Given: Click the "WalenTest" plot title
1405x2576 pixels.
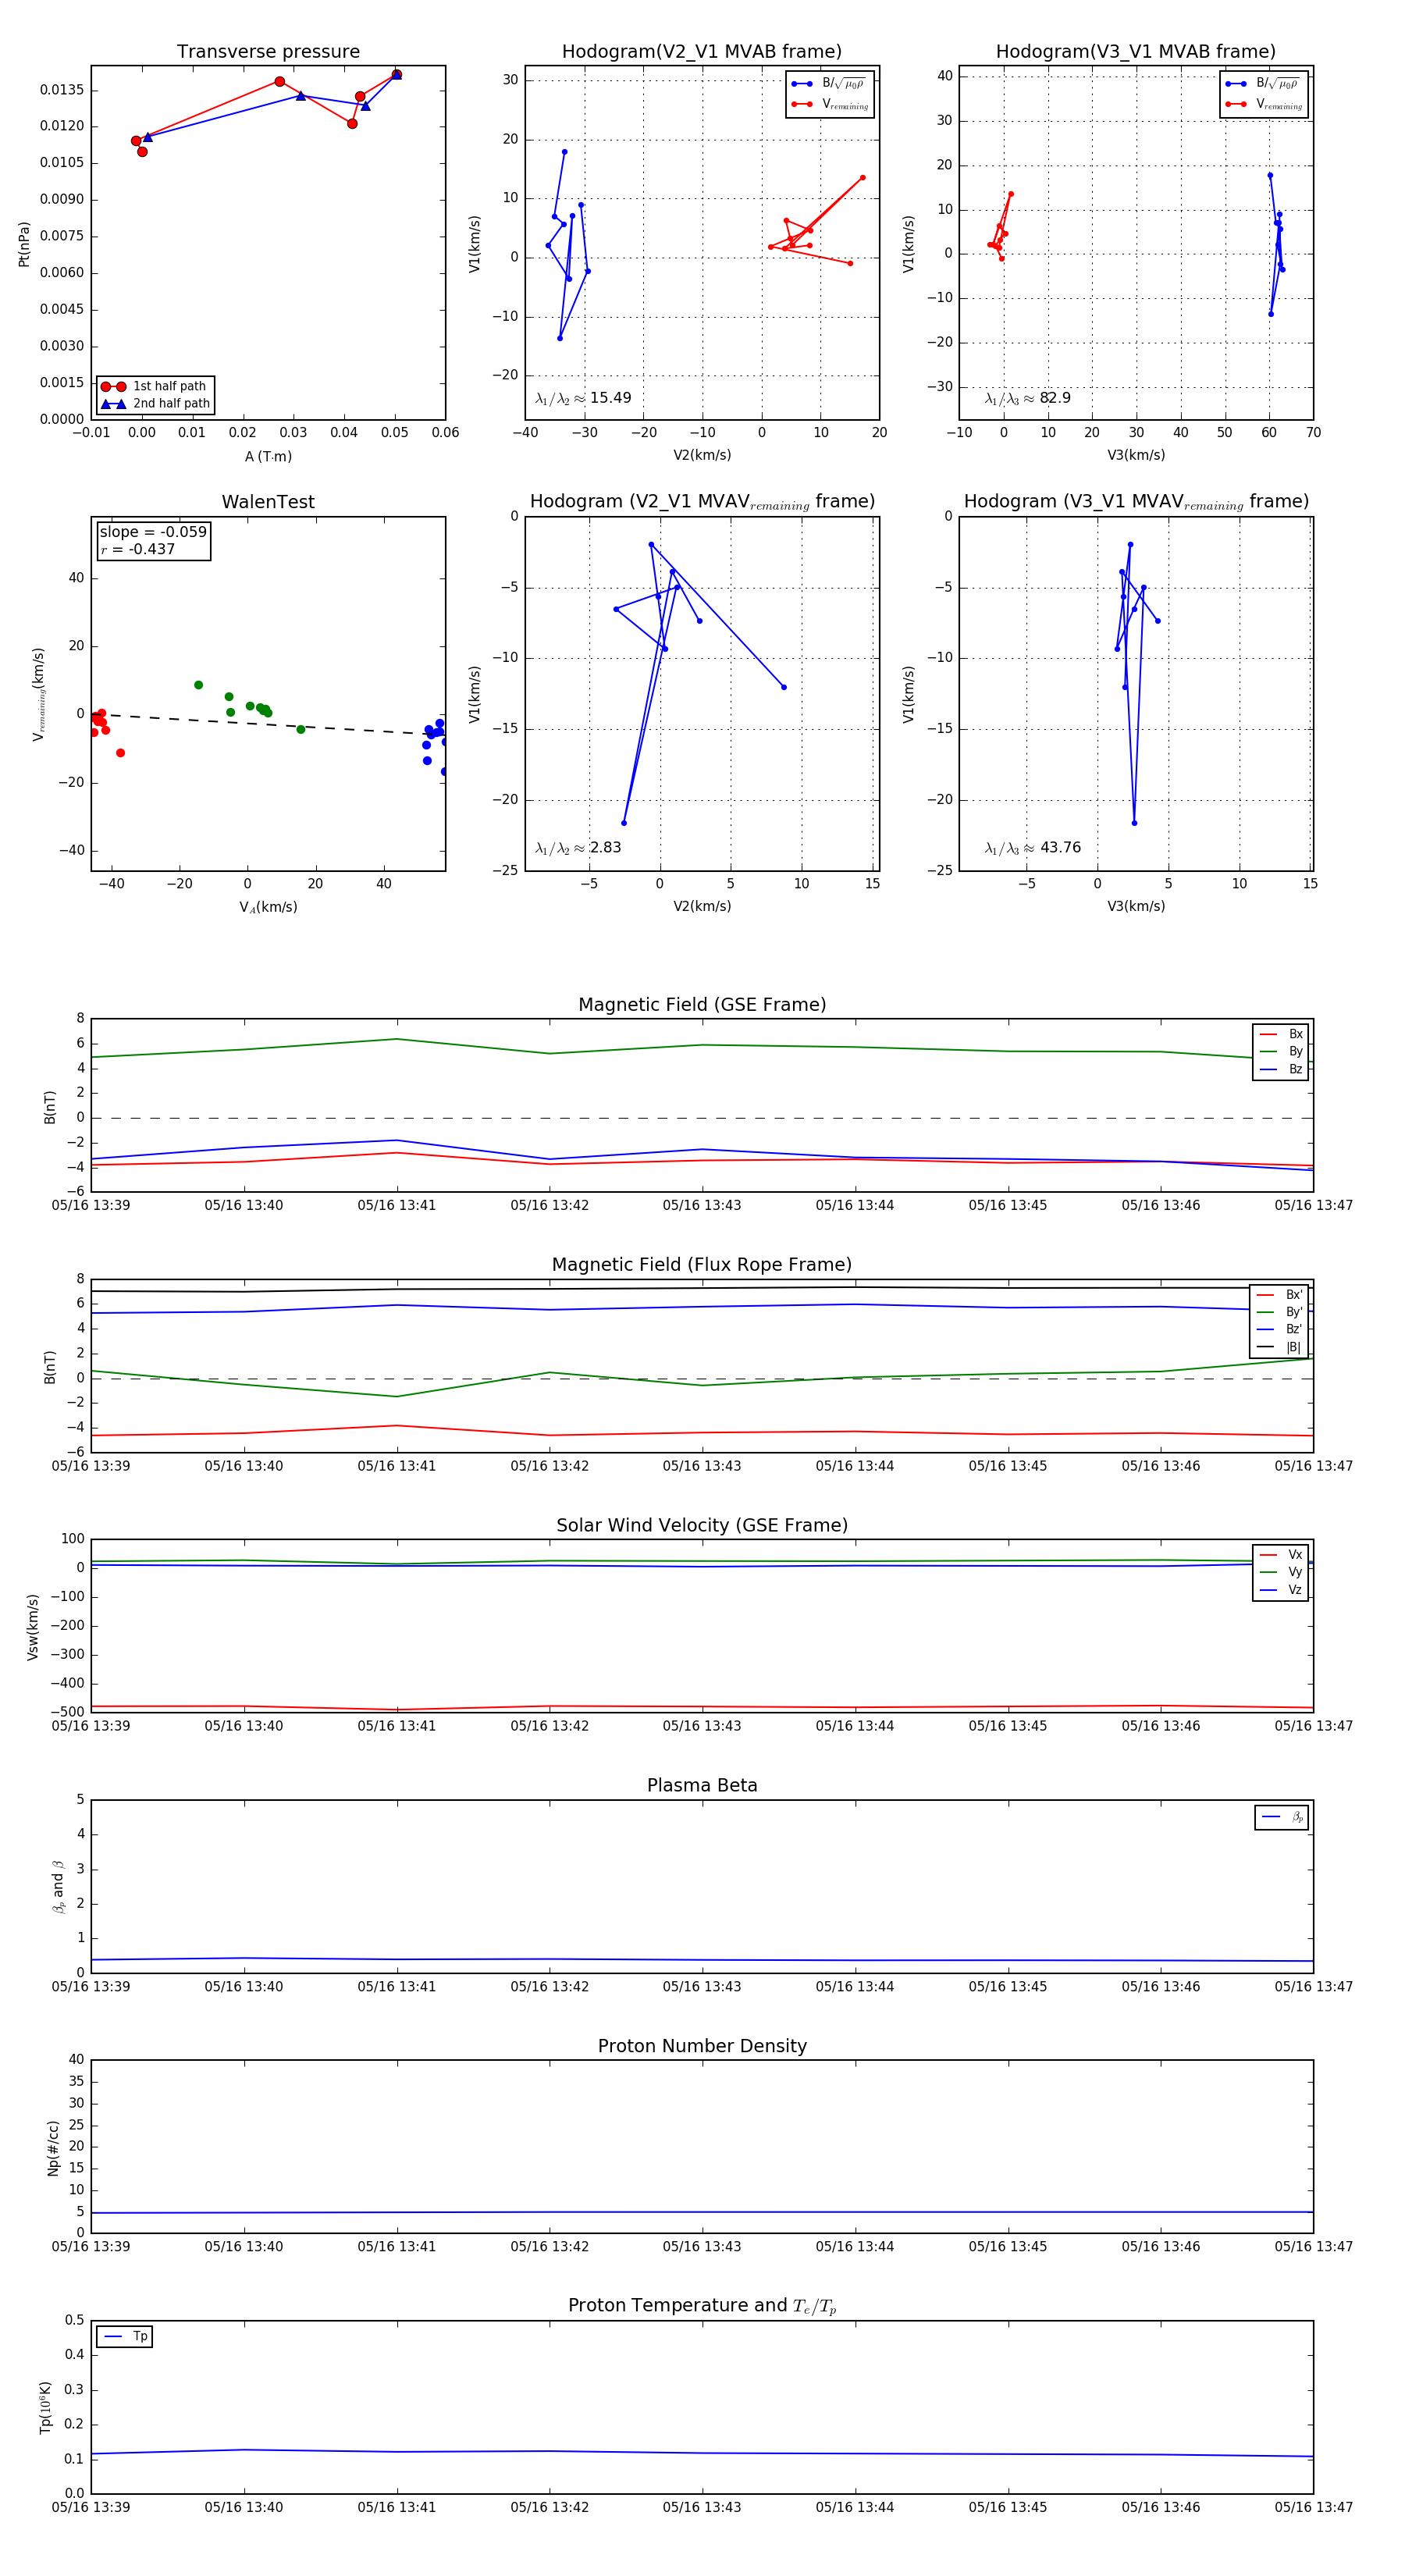Looking at the screenshot, I should pyautogui.click(x=268, y=502).
